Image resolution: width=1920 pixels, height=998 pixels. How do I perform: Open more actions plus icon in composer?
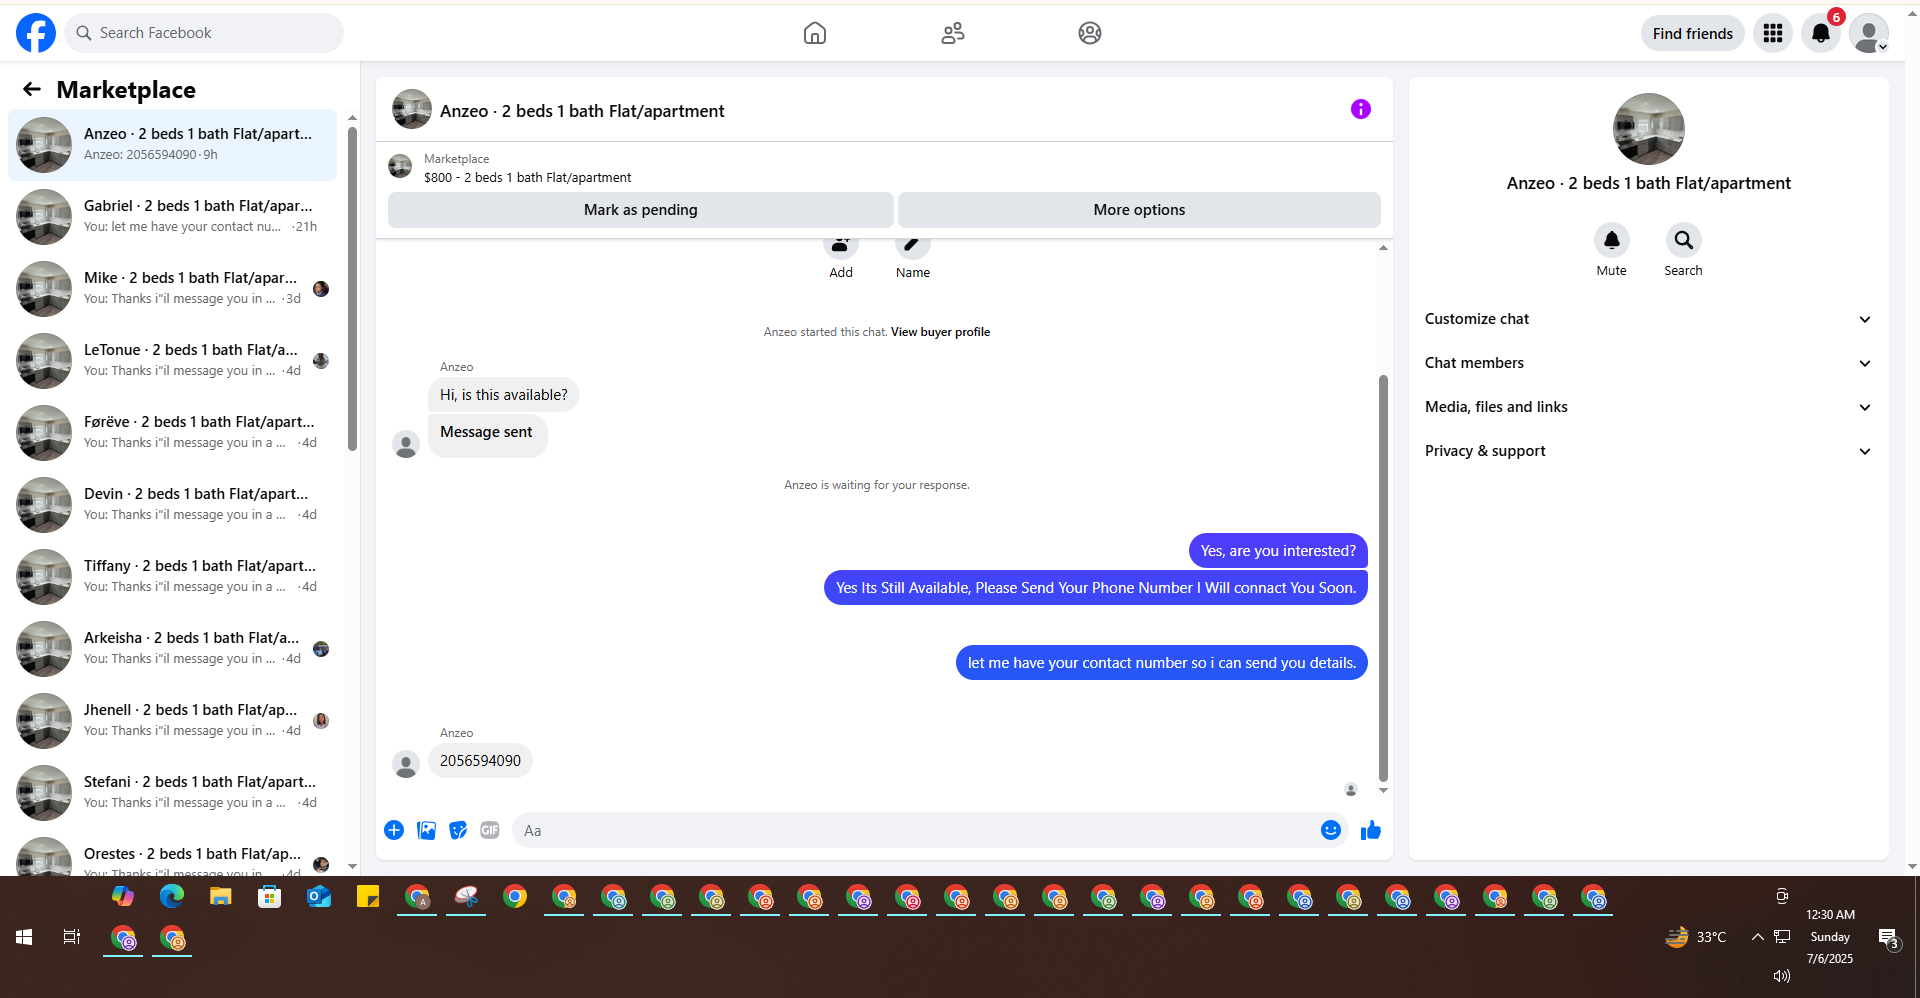tap(394, 830)
